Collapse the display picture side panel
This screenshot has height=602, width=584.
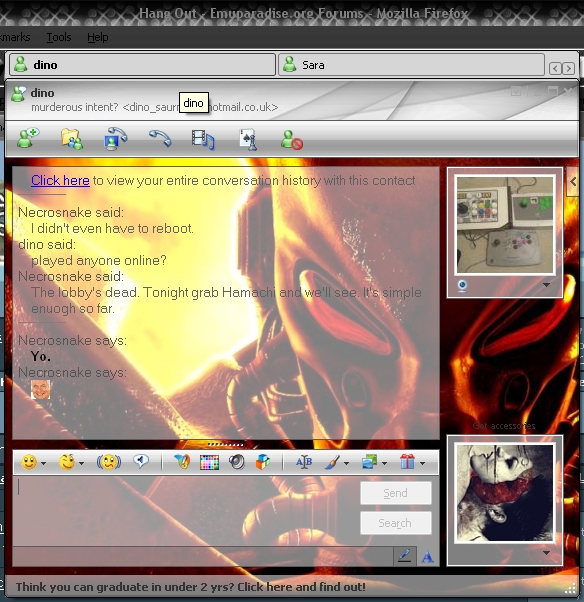[x=573, y=182]
